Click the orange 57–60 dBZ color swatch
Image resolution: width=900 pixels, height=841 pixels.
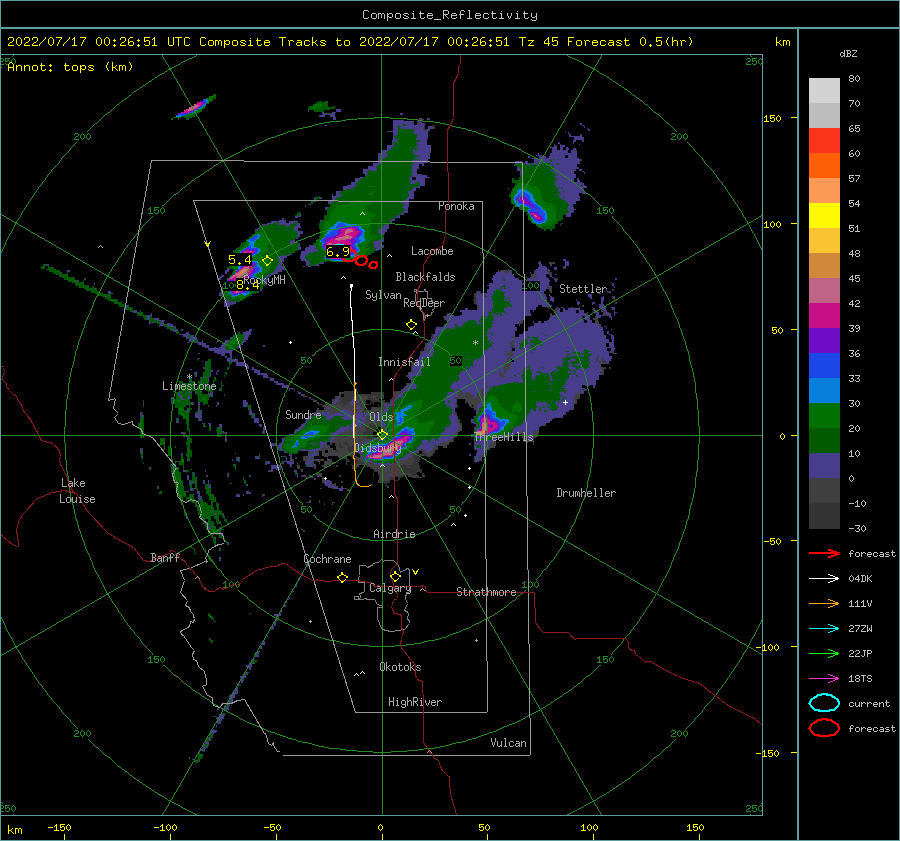824,166
